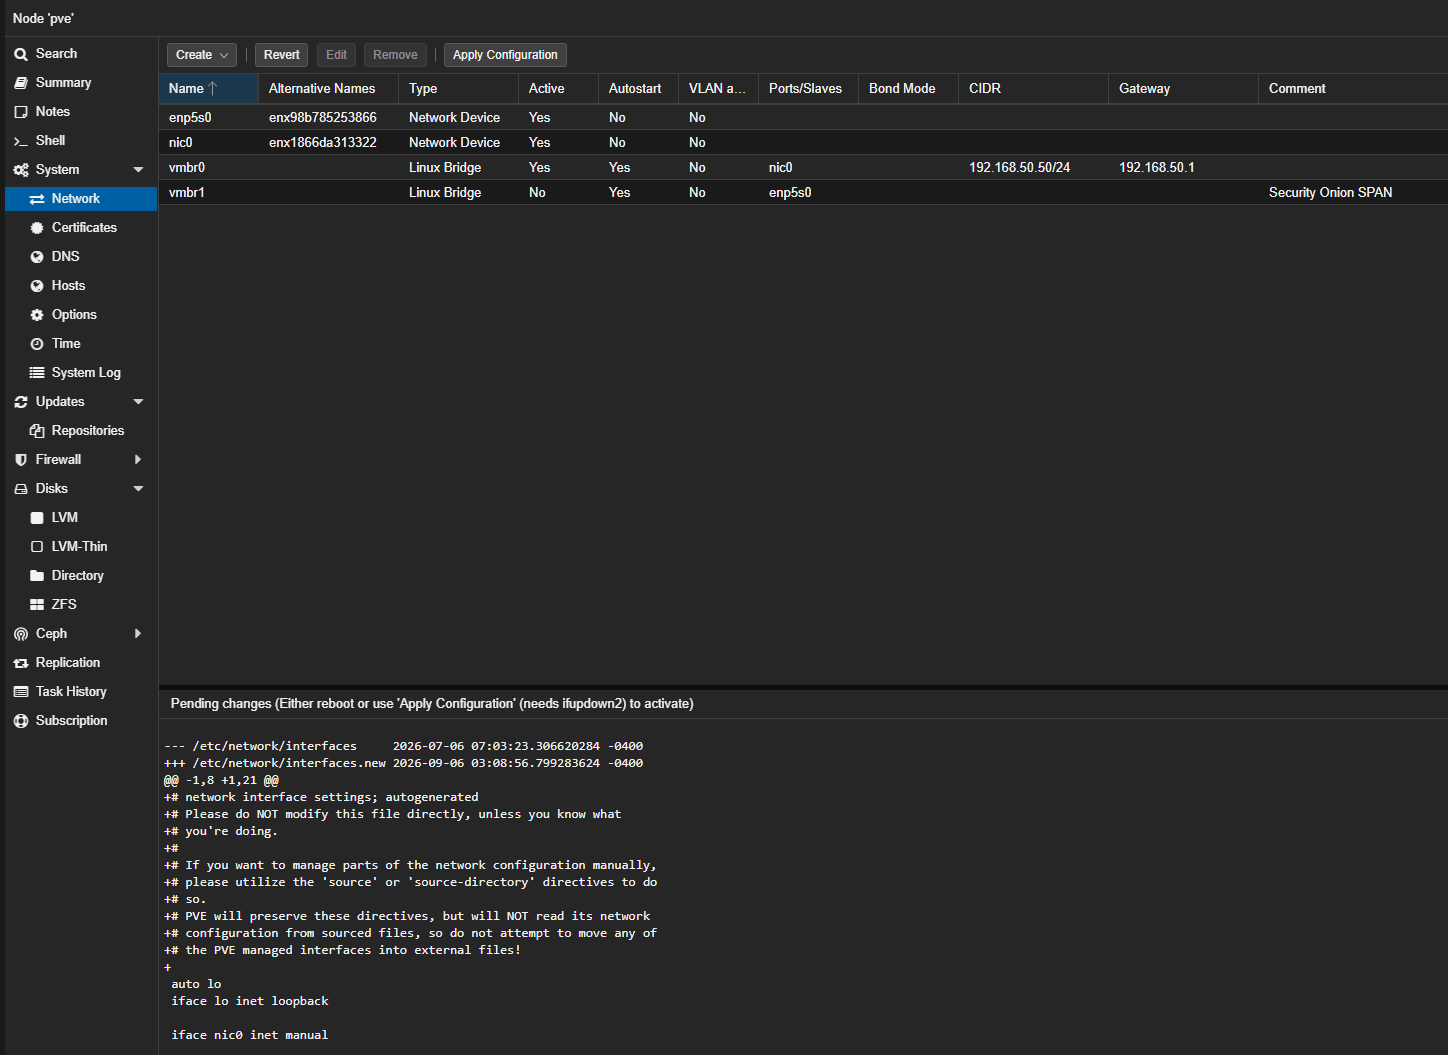This screenshot has height=1055, width=1448.
Task: Open the Summary book icon
Action: 21,83
